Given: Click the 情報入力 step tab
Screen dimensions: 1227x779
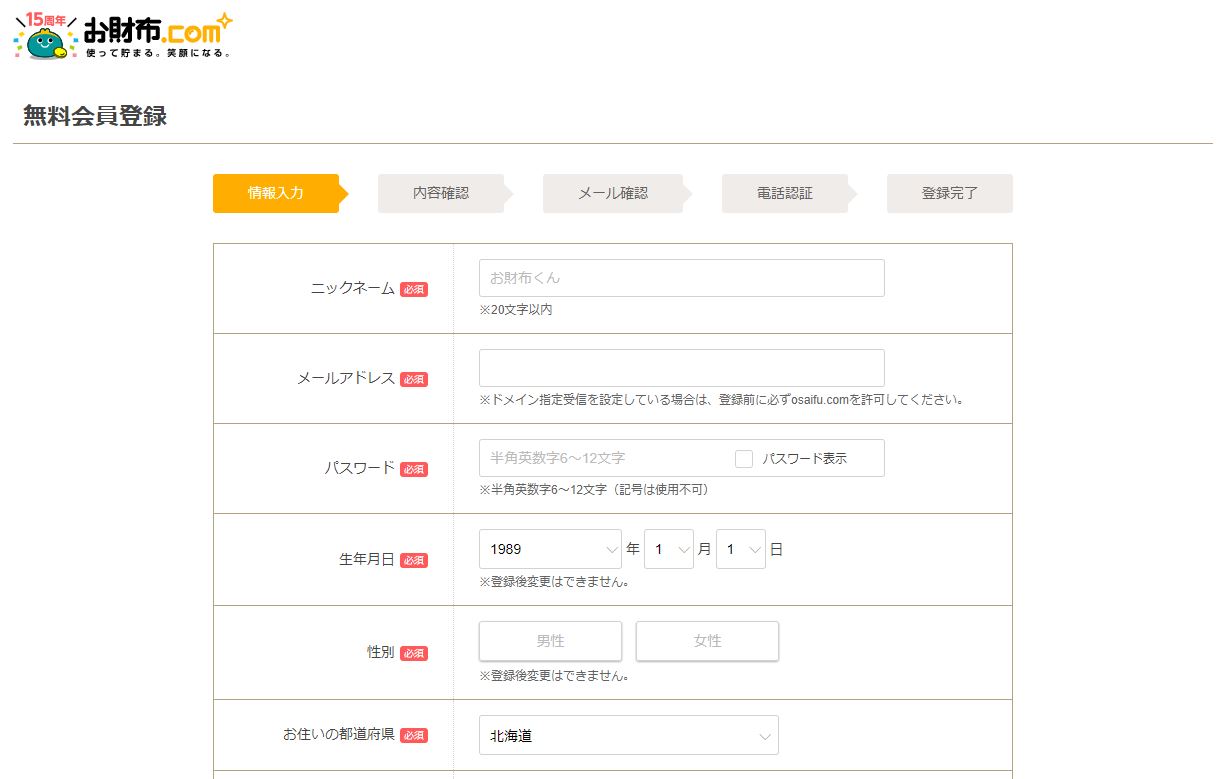Looking at the screenshot, I should coord(275,194).
